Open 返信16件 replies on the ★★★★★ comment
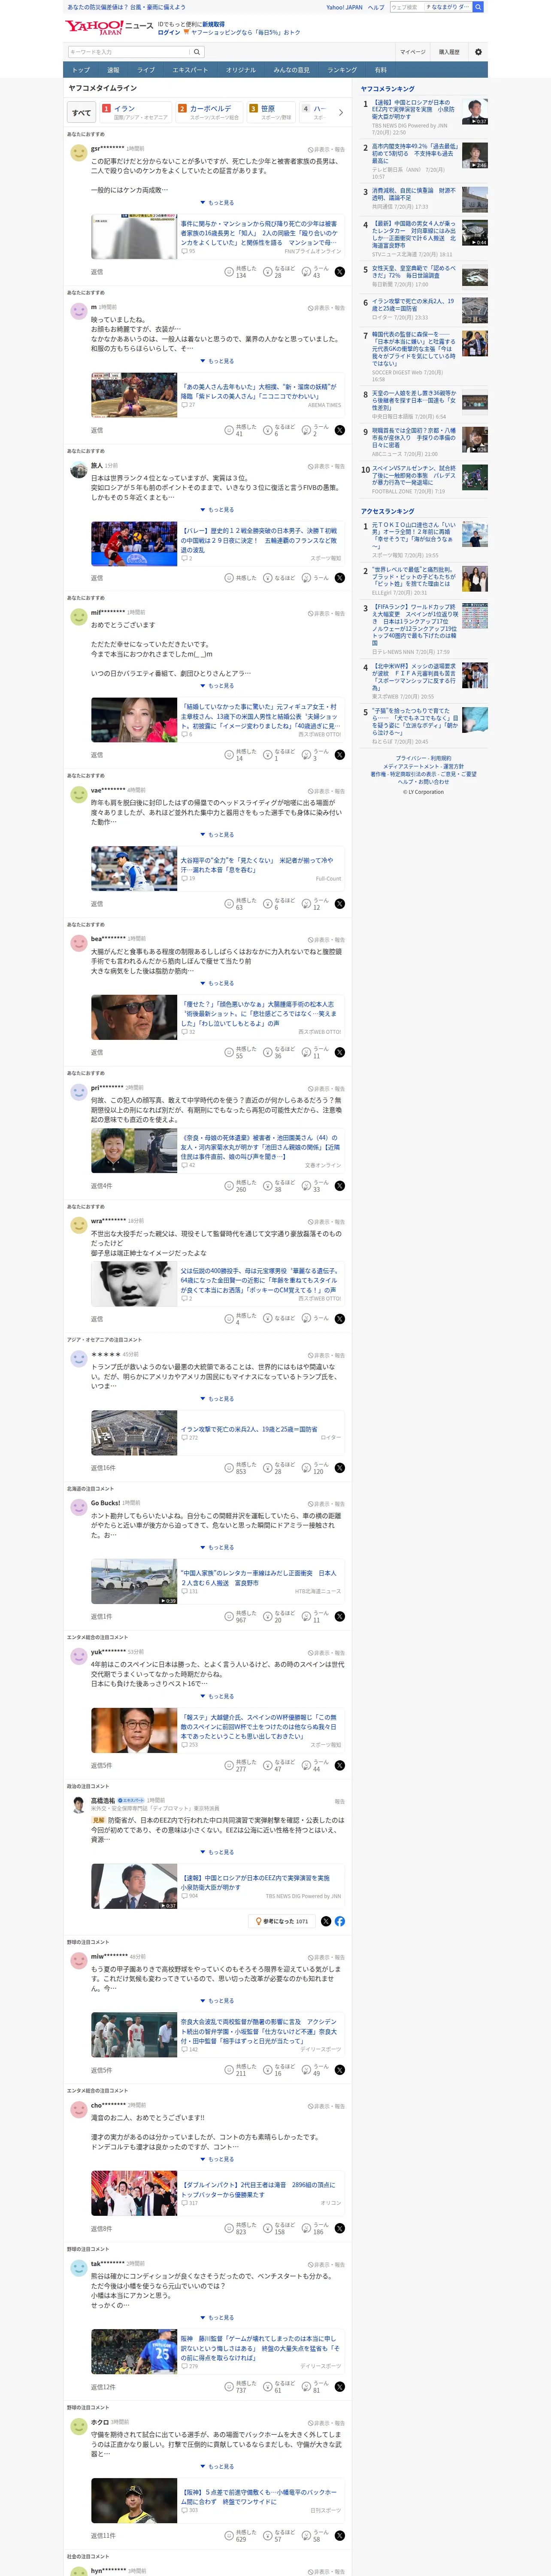Screen dimensions: 551x2576 (103, 1468)
